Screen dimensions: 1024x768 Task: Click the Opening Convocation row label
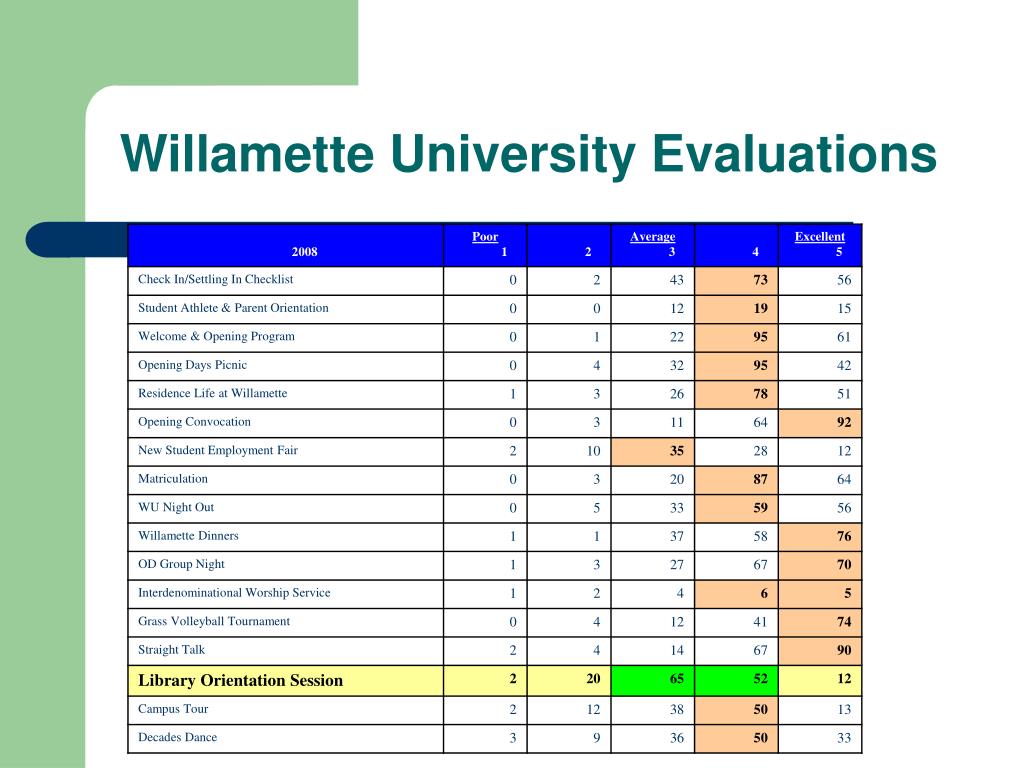pos(194,422)
